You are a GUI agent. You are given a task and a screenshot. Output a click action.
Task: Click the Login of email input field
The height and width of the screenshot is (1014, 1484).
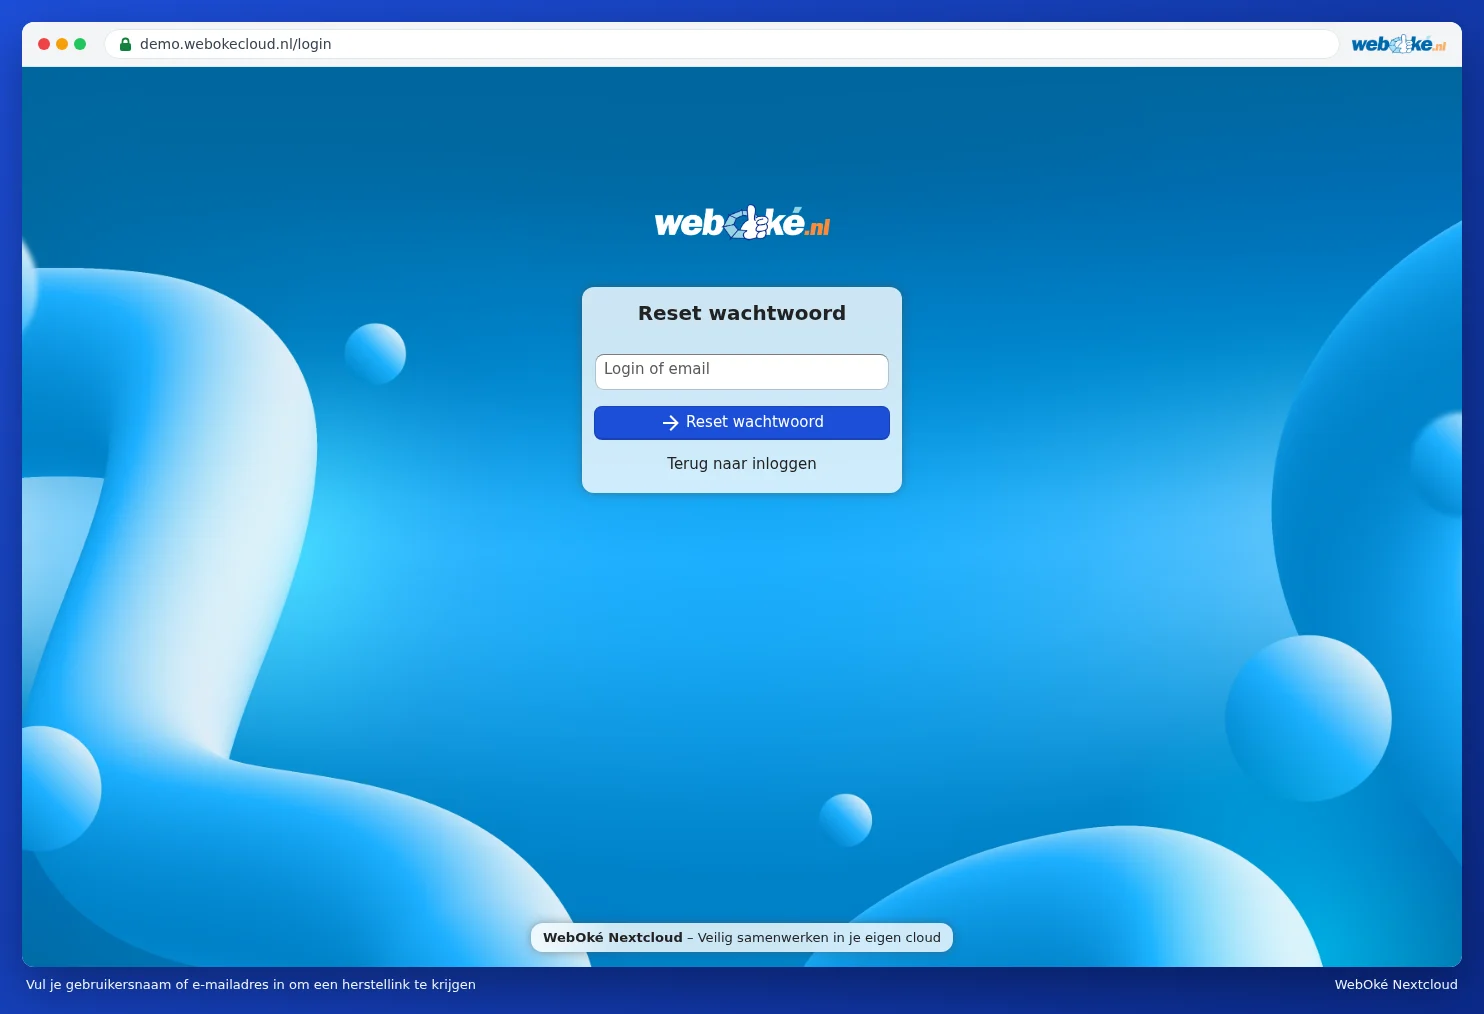pyautogui.click(x=741, y=371)
